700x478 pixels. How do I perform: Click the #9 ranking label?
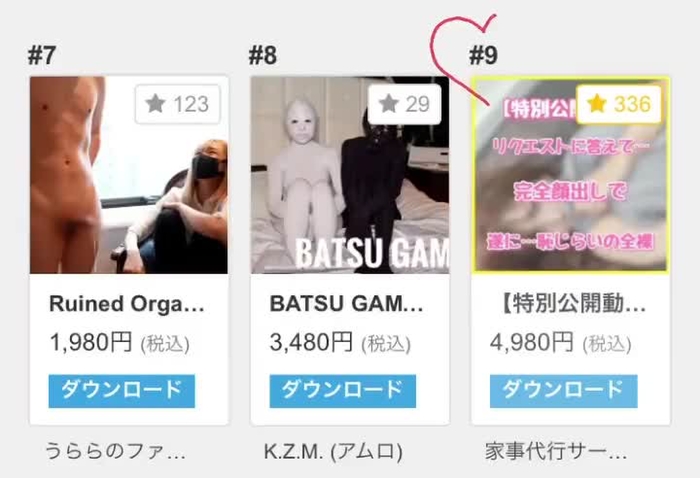483,56
